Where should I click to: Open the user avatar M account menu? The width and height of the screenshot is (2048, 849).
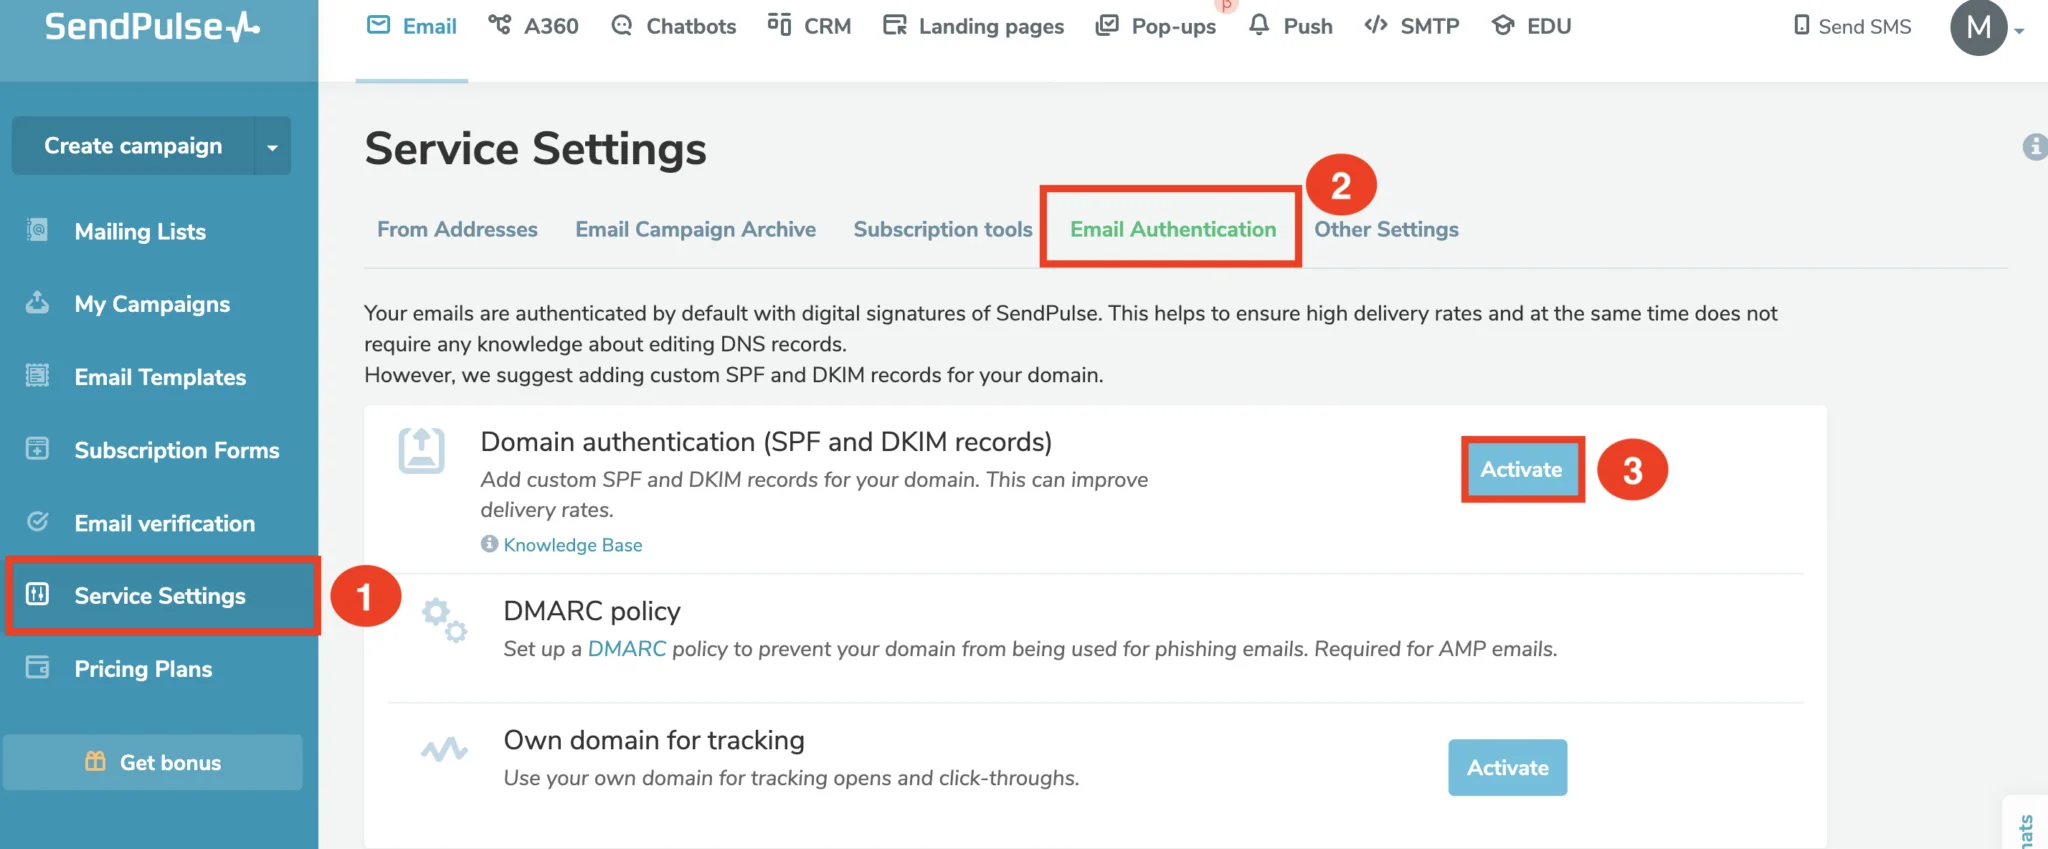1979,27
